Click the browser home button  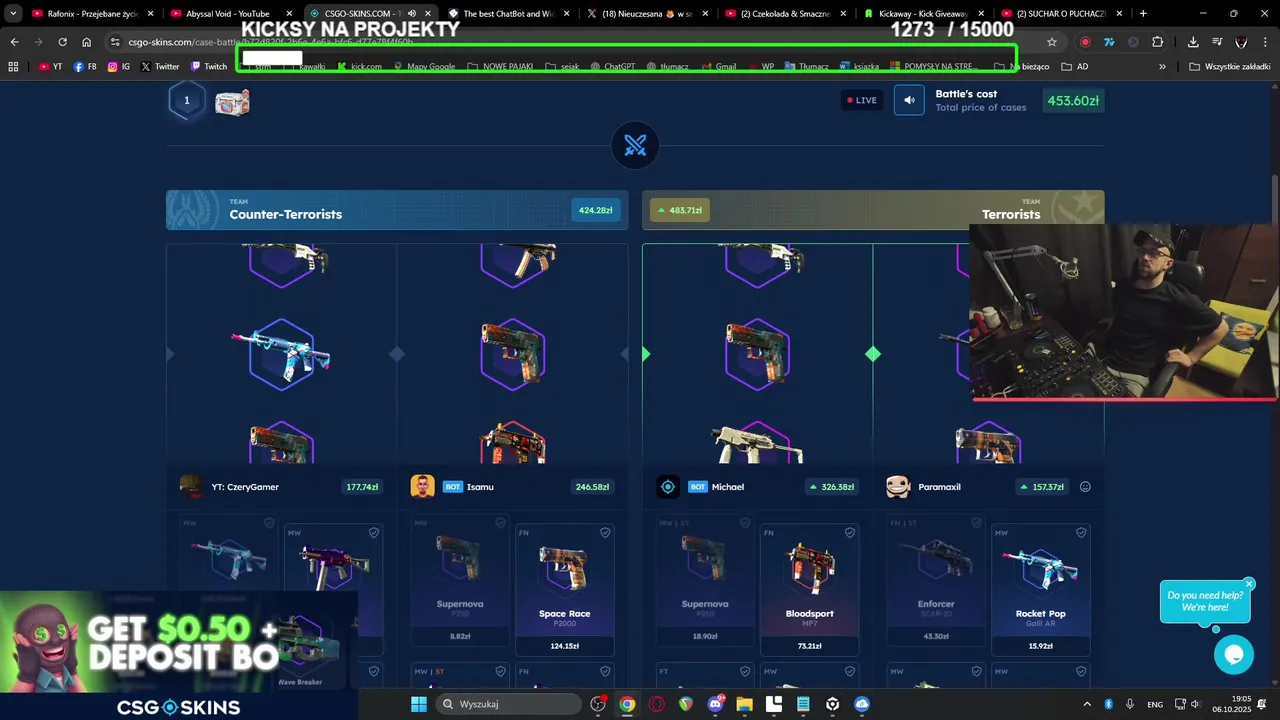coord(86,42)
